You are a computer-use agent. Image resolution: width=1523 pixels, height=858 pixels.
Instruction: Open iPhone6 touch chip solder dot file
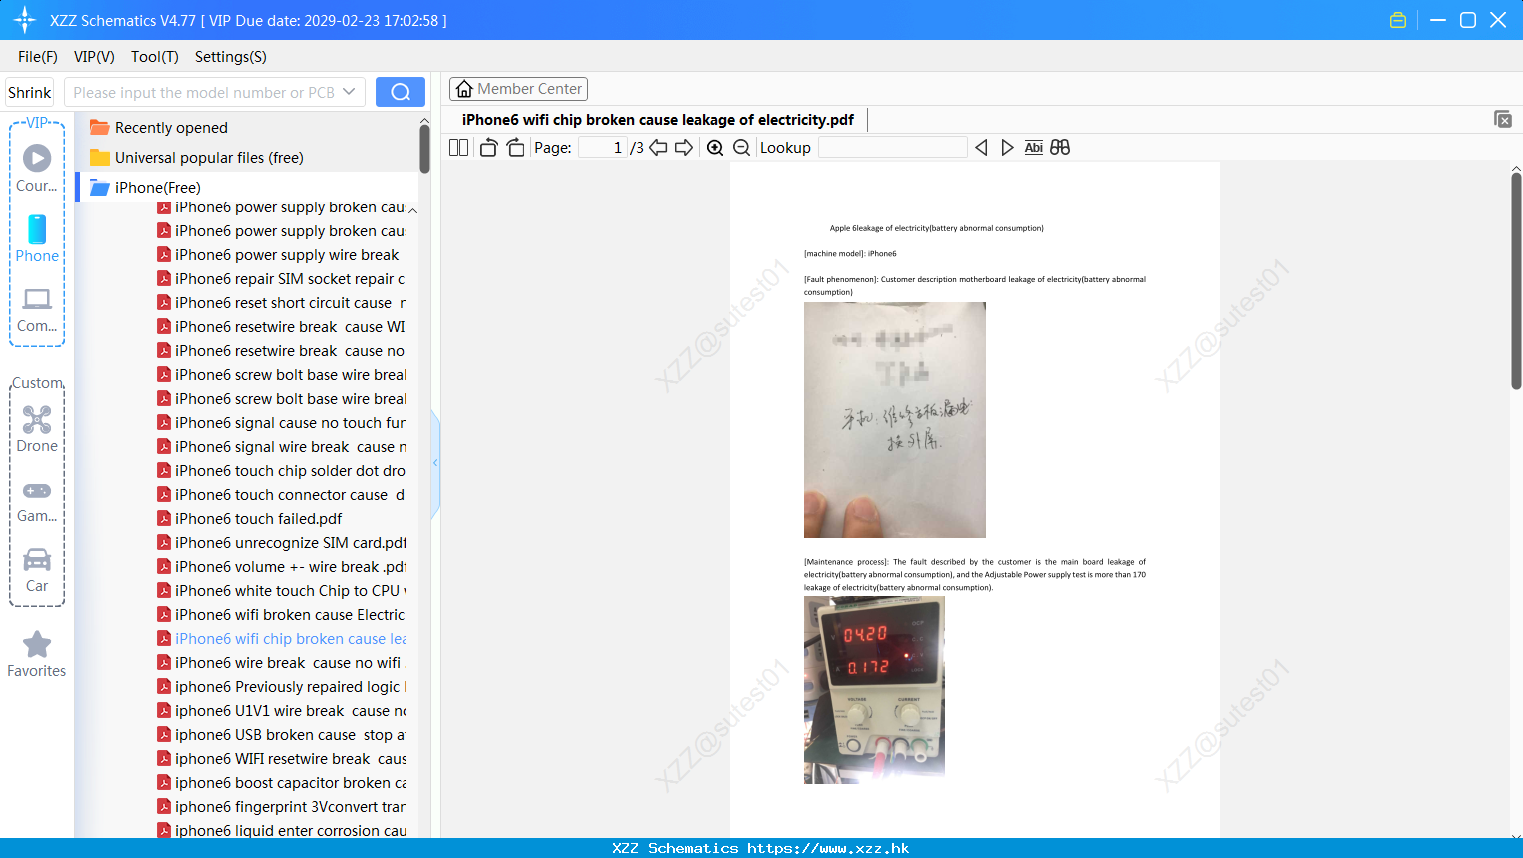tap(282, 471)
